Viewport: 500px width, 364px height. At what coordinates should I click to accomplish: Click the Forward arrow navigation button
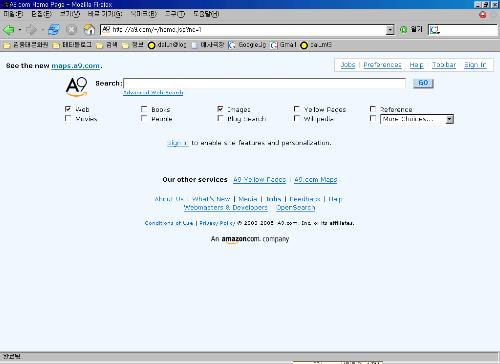31,30
